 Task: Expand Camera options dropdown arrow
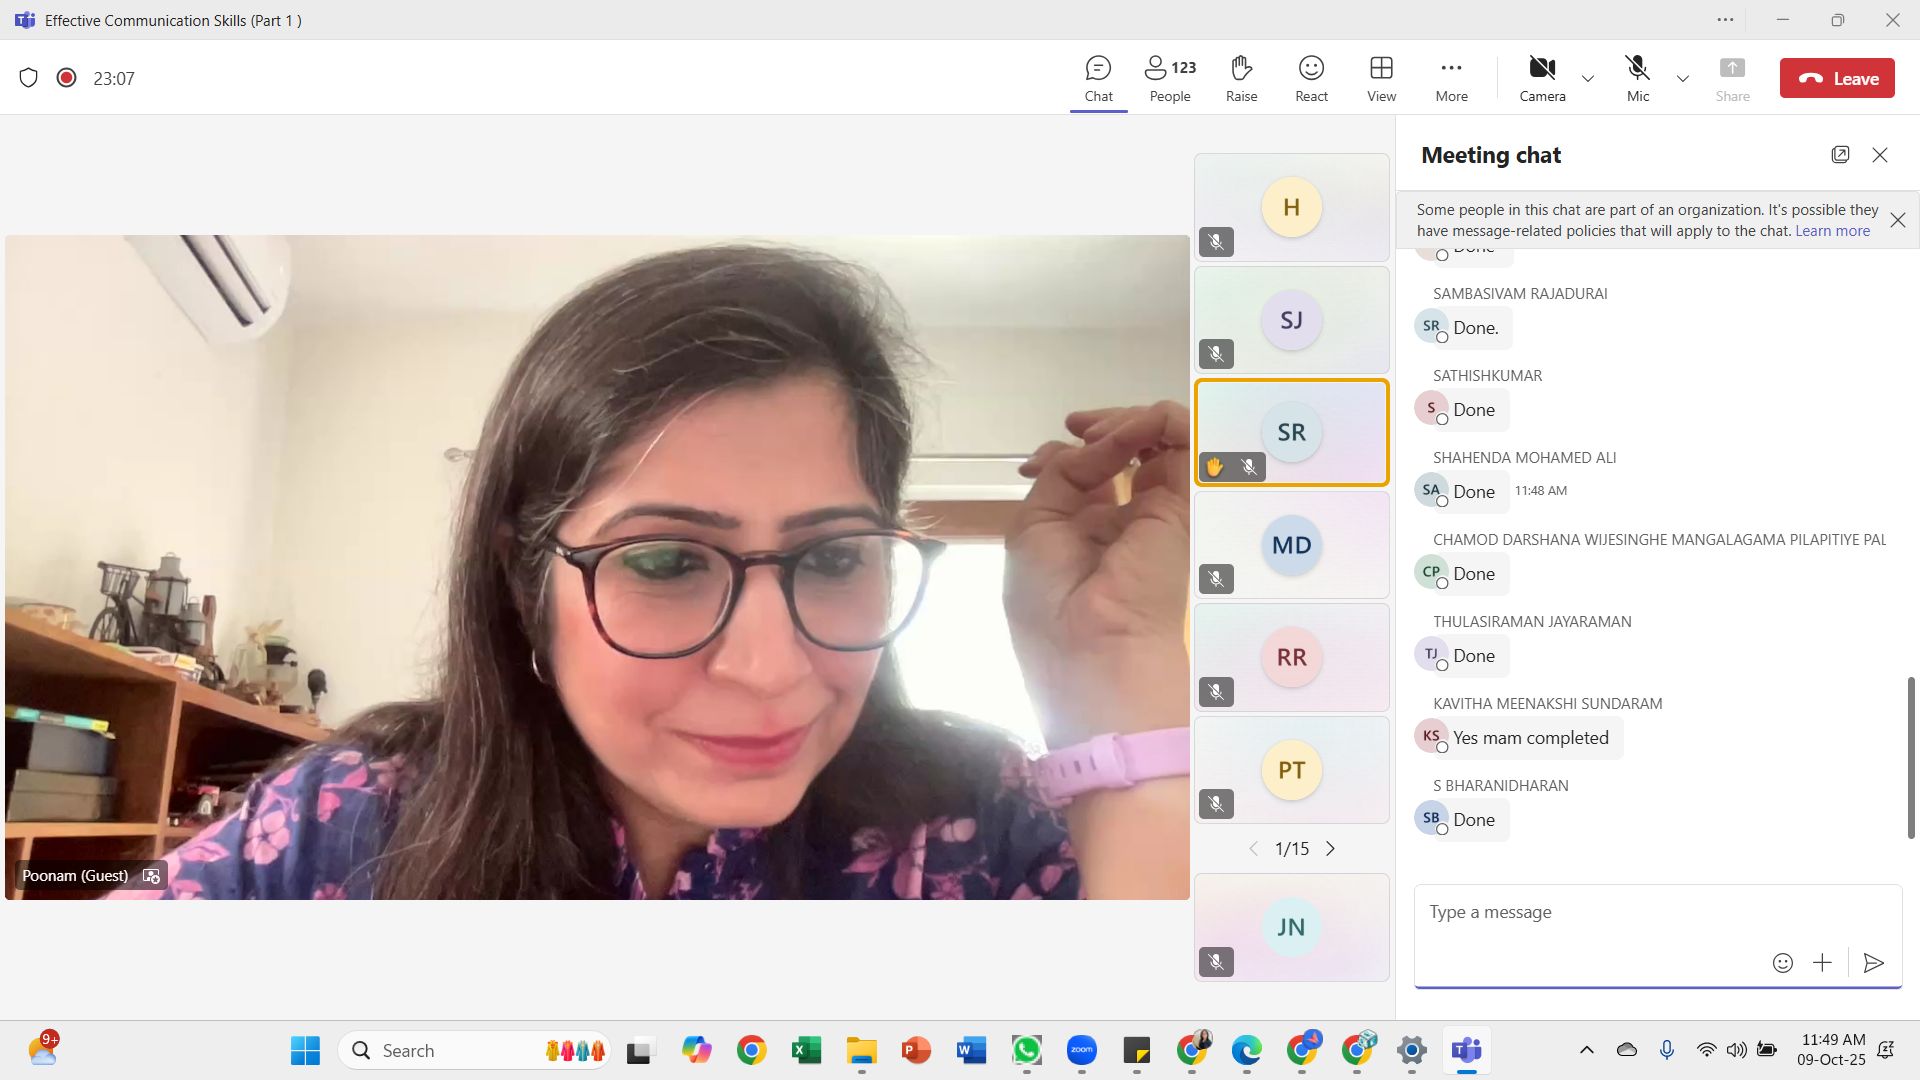[x=1587, y=78]
